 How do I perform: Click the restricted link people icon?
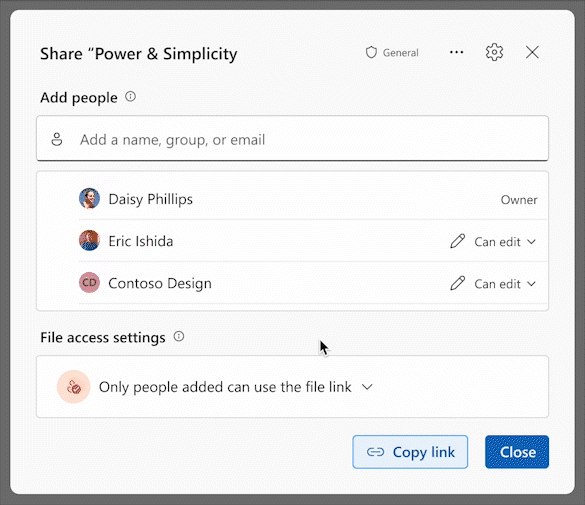click(x=73, y=387)
